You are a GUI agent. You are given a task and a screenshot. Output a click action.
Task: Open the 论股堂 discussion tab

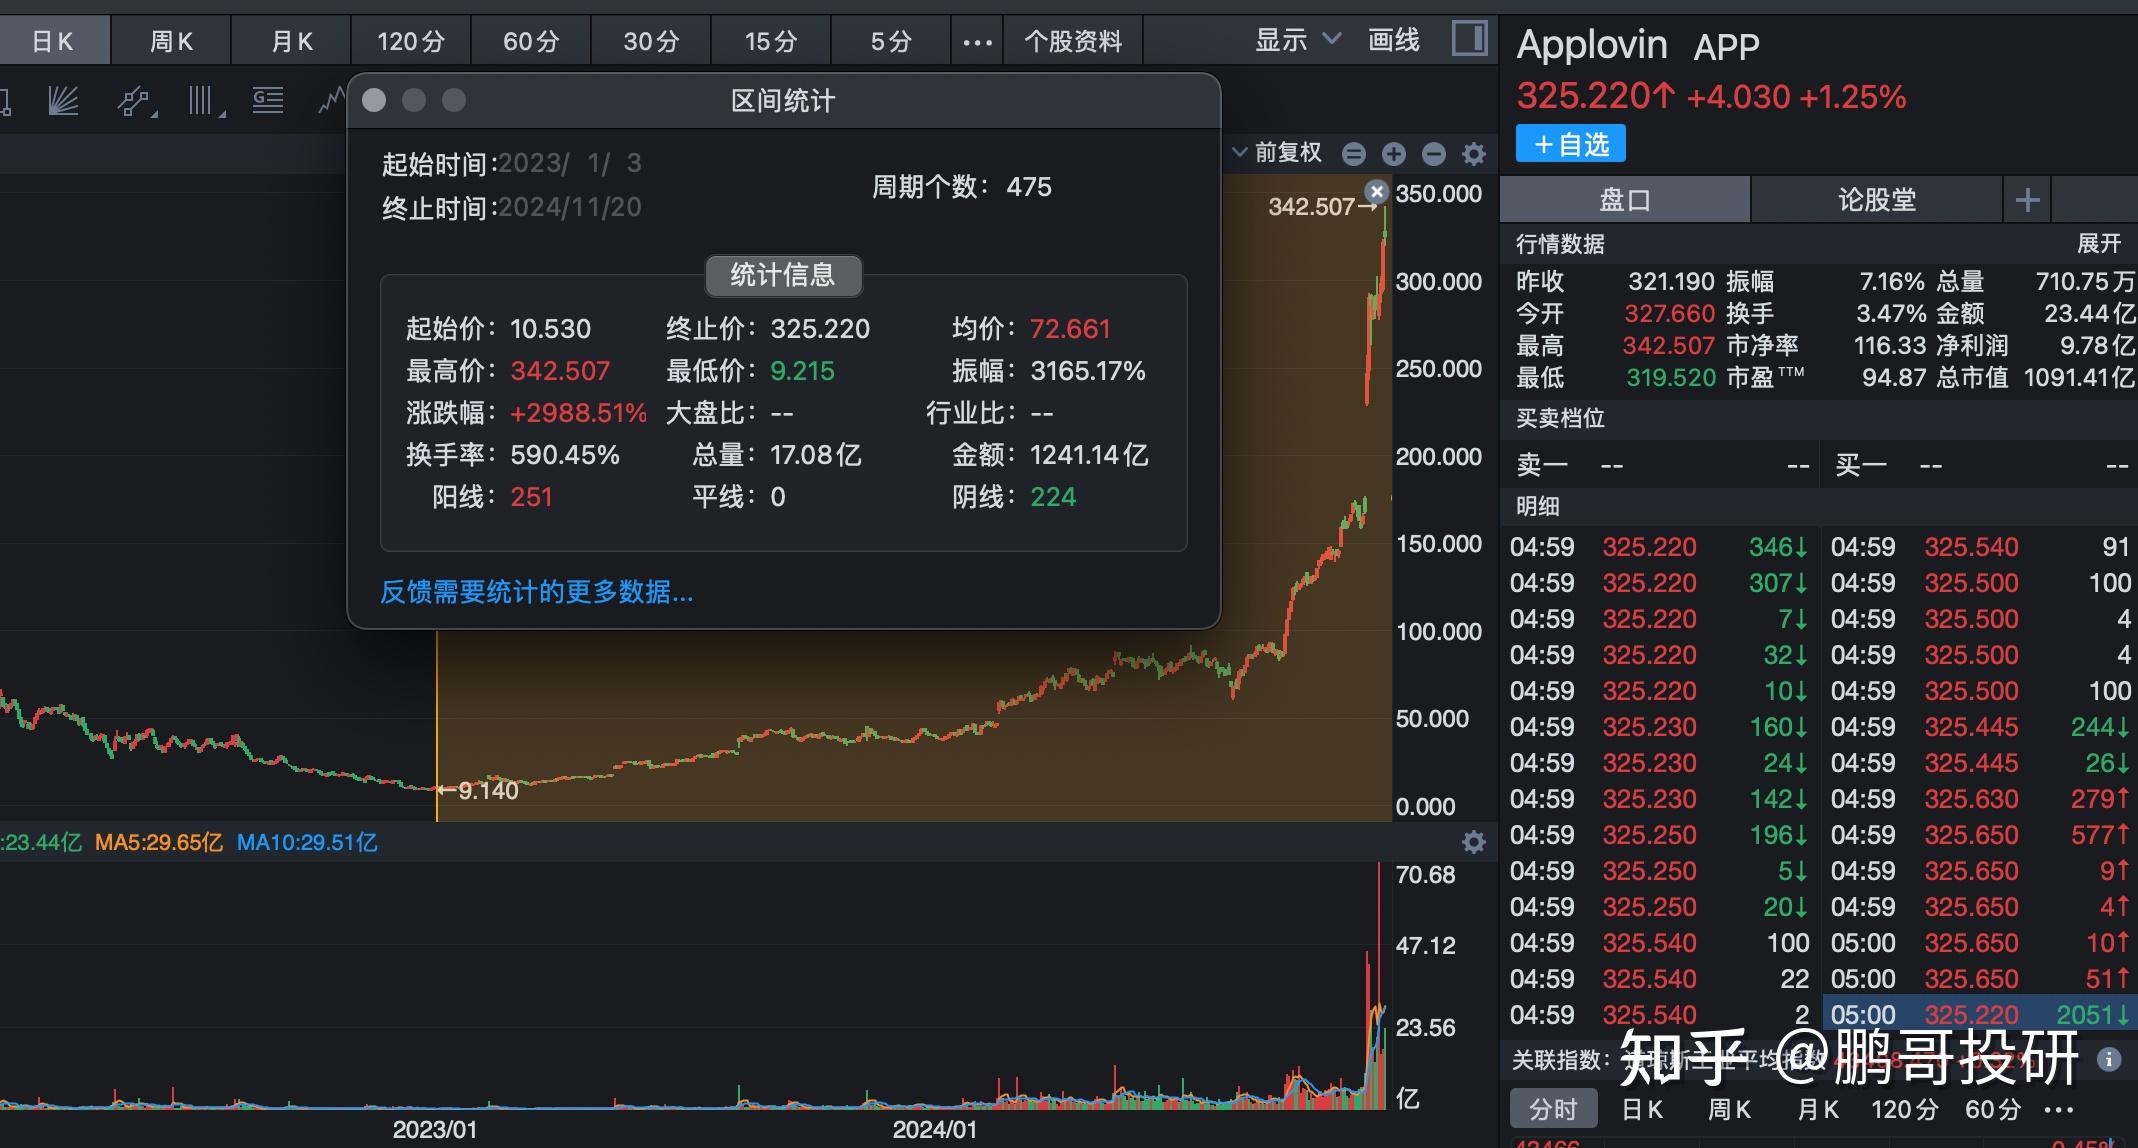pyautogui.click(x=1877, y=200)
